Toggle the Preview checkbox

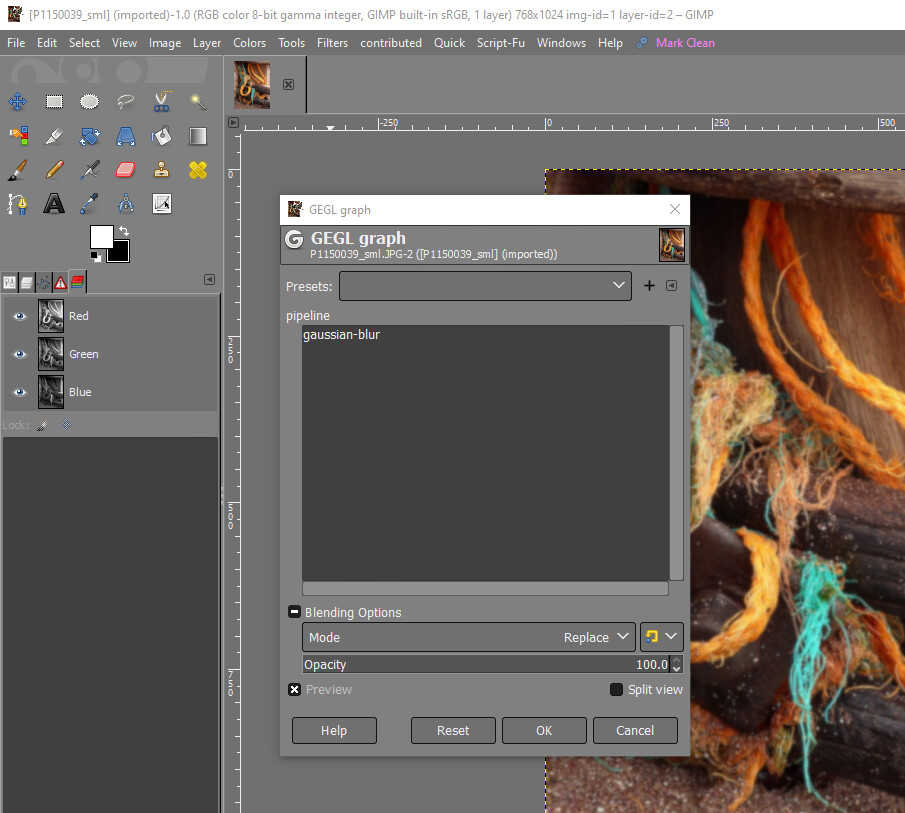coord(295,690)
